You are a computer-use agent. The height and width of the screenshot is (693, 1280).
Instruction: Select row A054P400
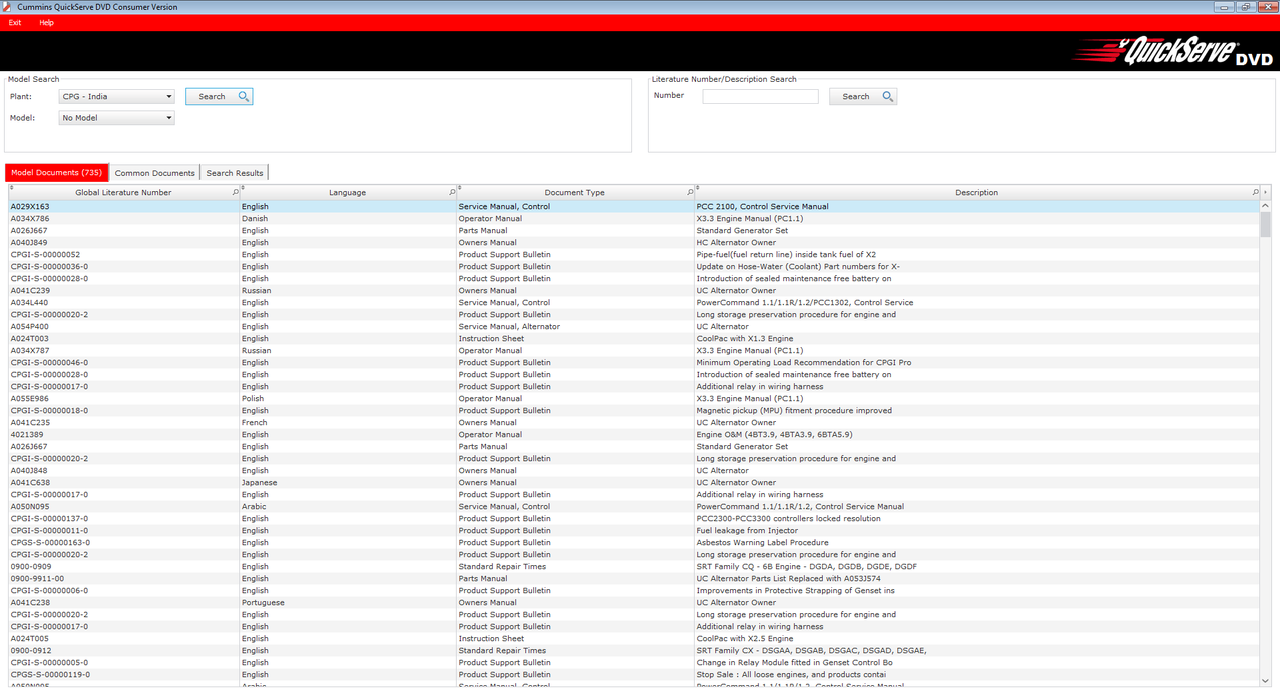pyautogui.click(x=633, y=327)
